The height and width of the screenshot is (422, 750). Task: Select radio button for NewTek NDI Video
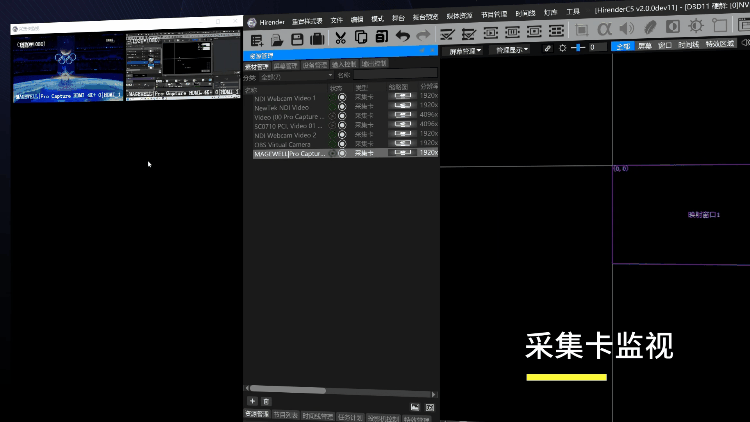click(342, 107)
